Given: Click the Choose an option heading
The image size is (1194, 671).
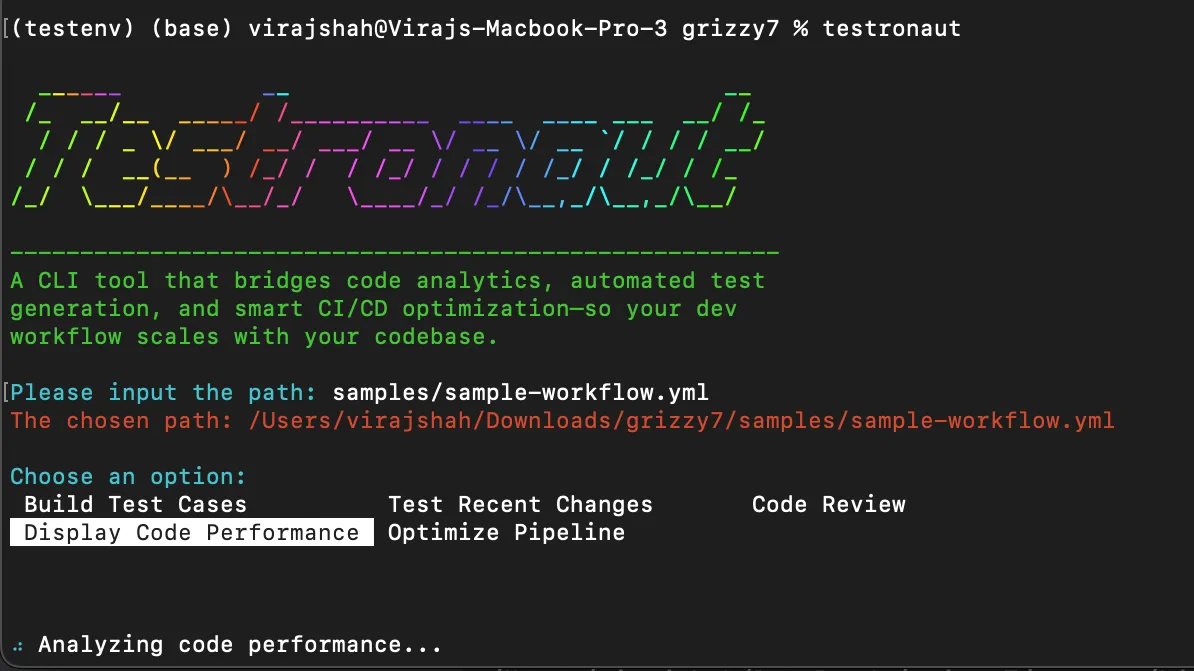Looking at the screenshot, I should [128, 477].
